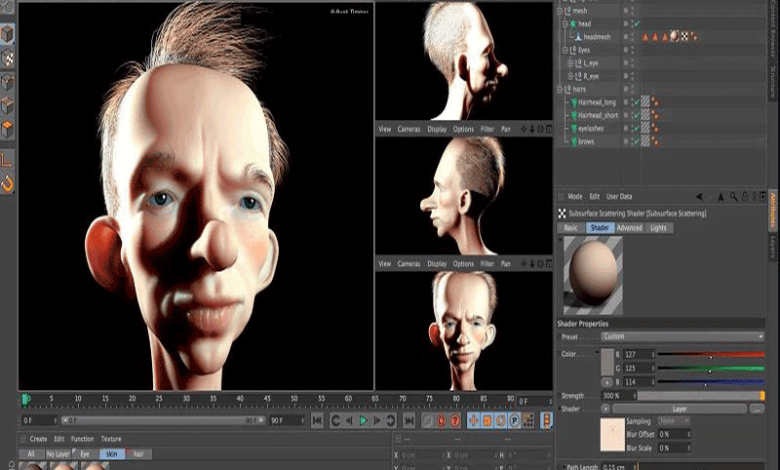Click the red Record Active Objects icon
Image resolution: width=780 pixels, height=470 pixels.
tap(440, 421)
